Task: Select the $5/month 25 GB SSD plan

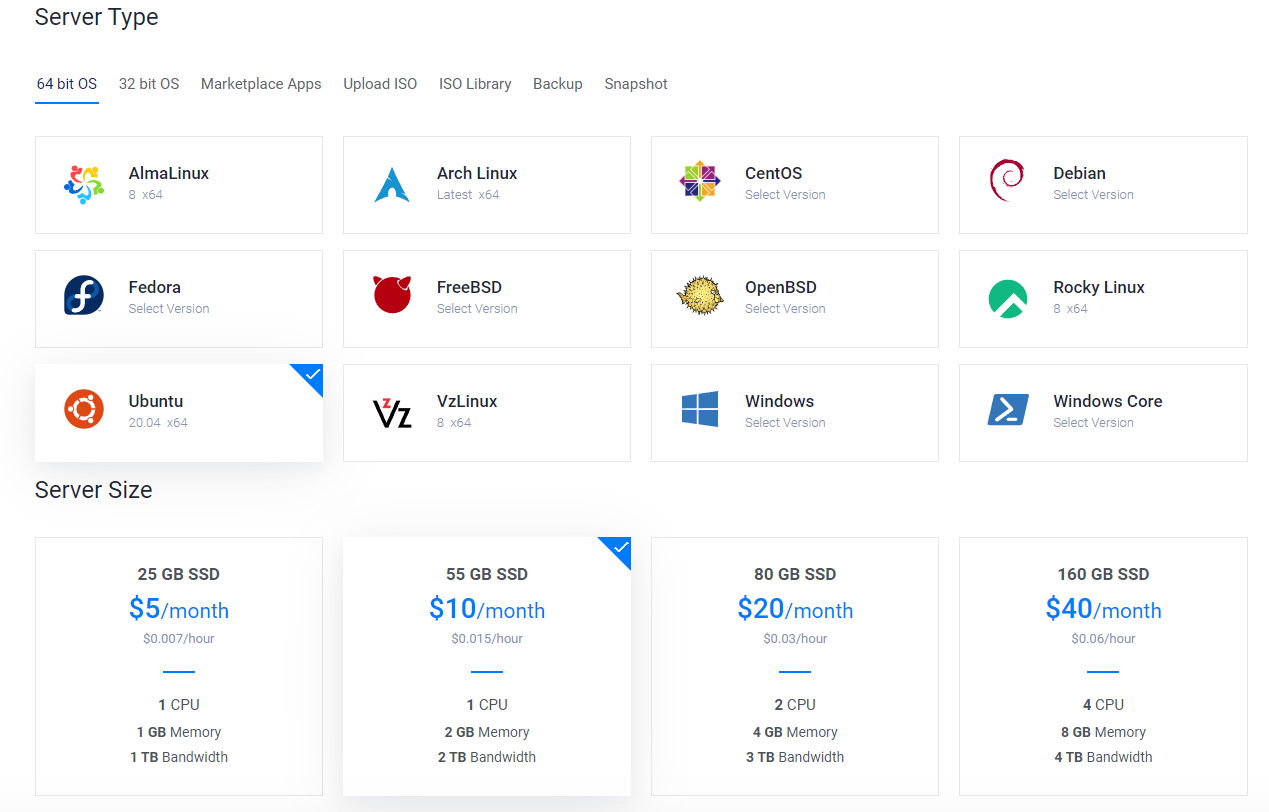Action: (179, 666)
